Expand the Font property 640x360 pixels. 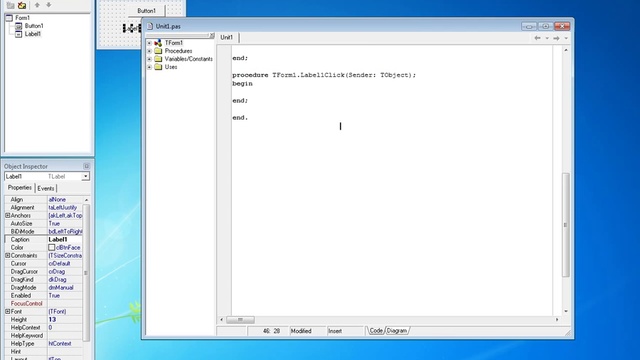7,311
